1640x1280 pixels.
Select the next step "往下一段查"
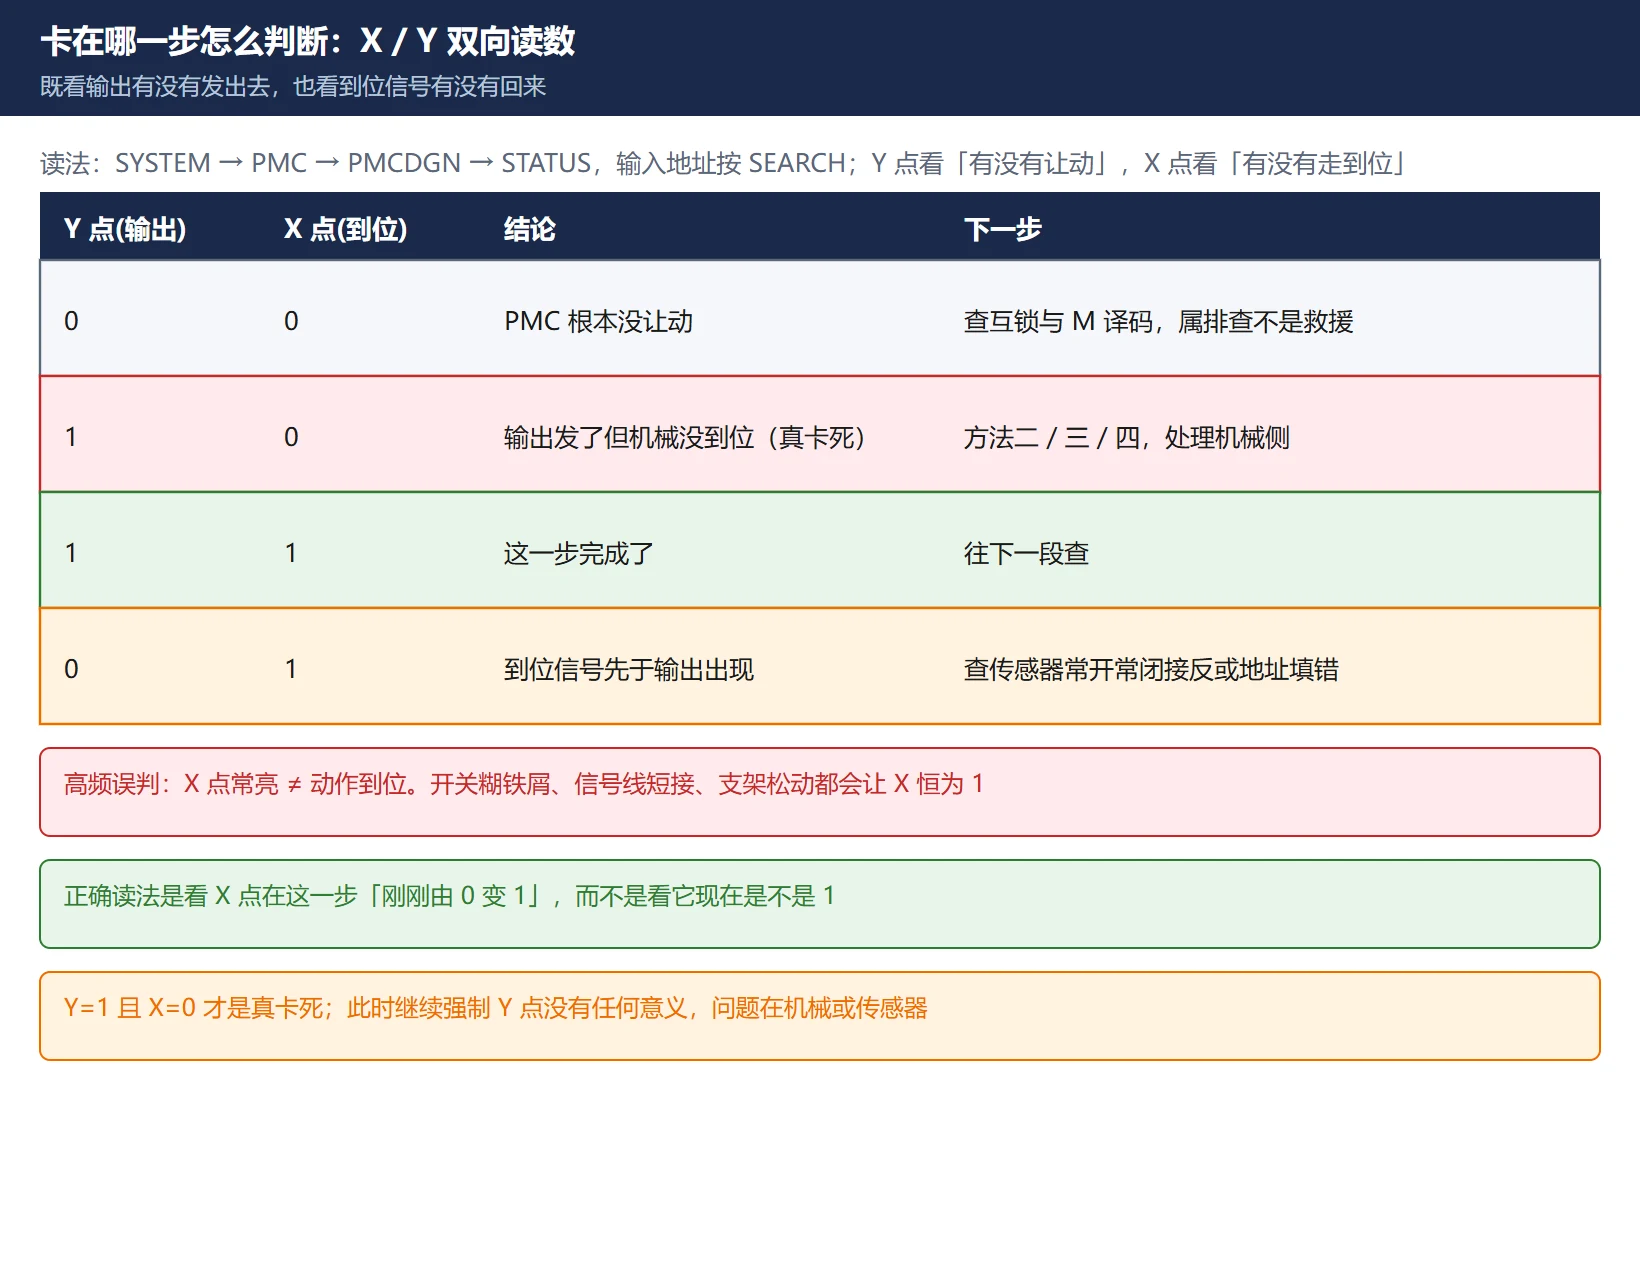point(1026,553)
